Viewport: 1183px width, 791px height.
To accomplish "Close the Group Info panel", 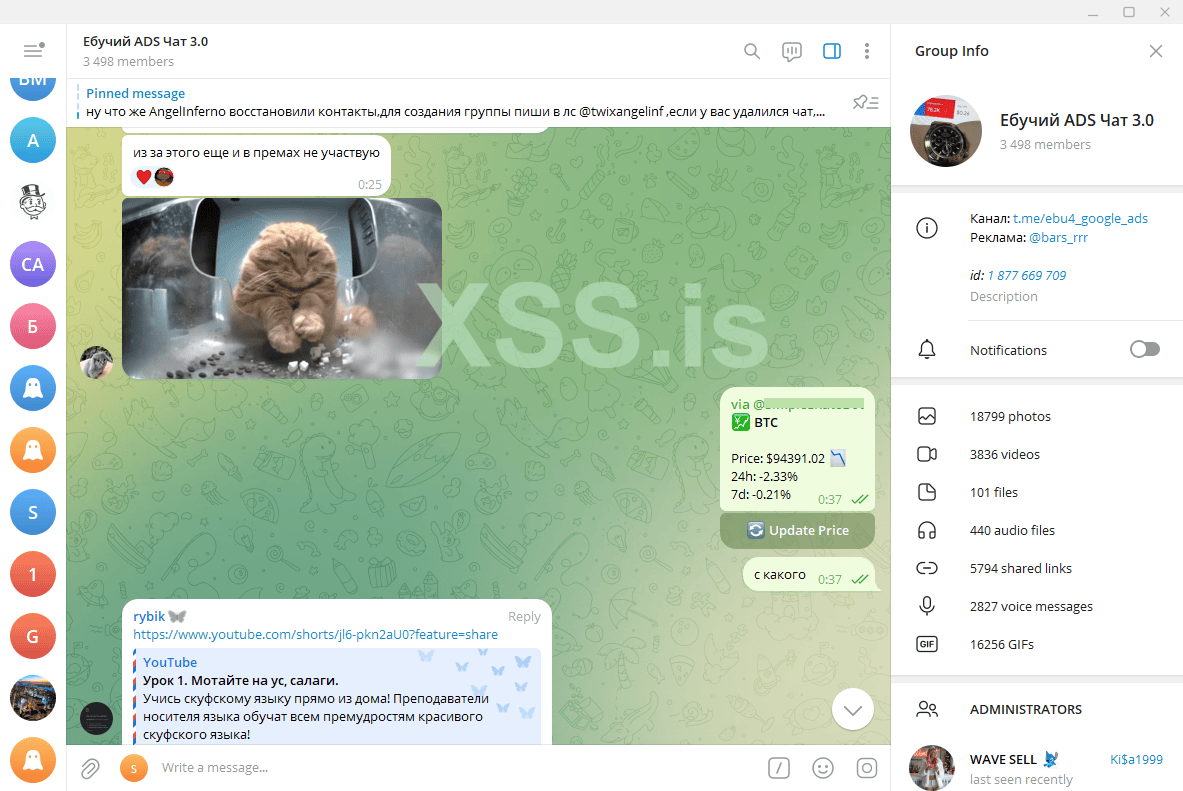I will (x=1155, y=51).
